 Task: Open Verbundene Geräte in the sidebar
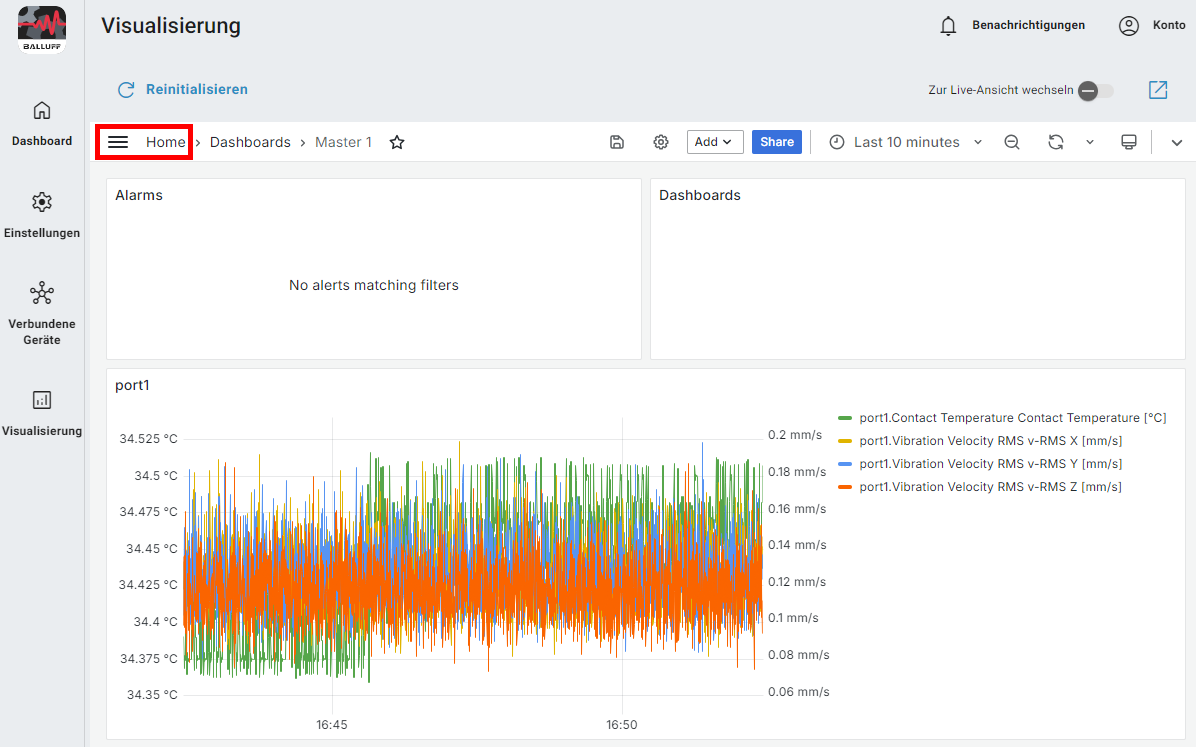42,312
